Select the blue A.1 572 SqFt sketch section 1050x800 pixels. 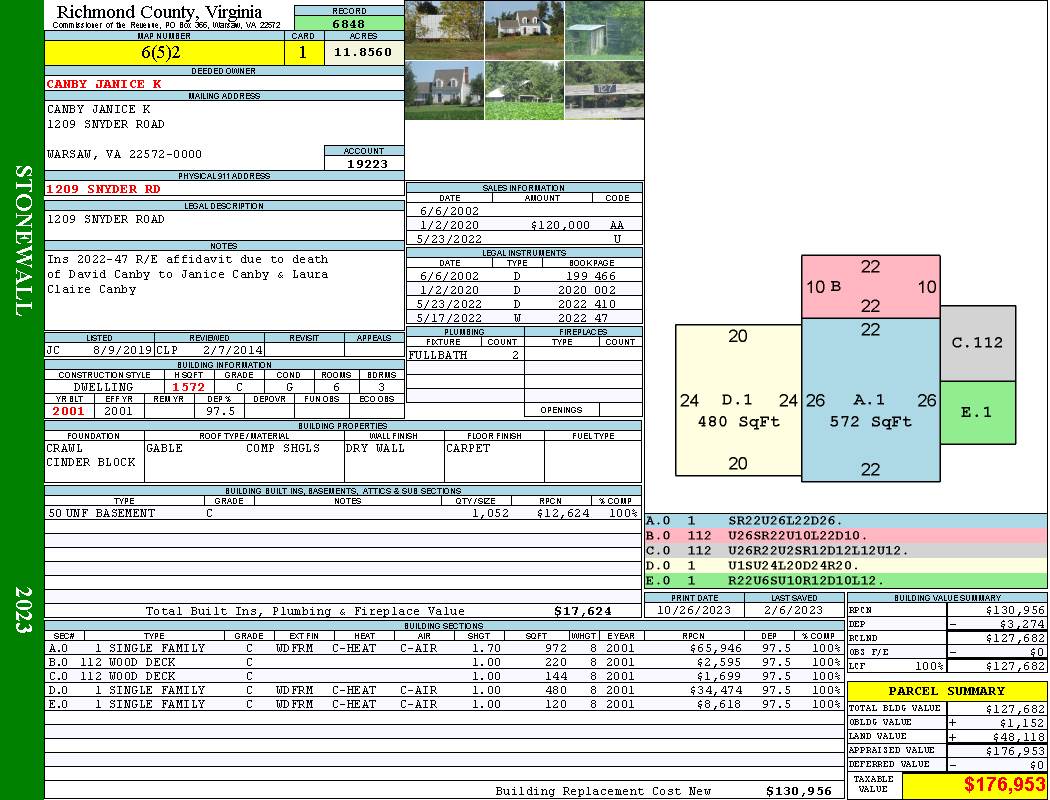871,400
